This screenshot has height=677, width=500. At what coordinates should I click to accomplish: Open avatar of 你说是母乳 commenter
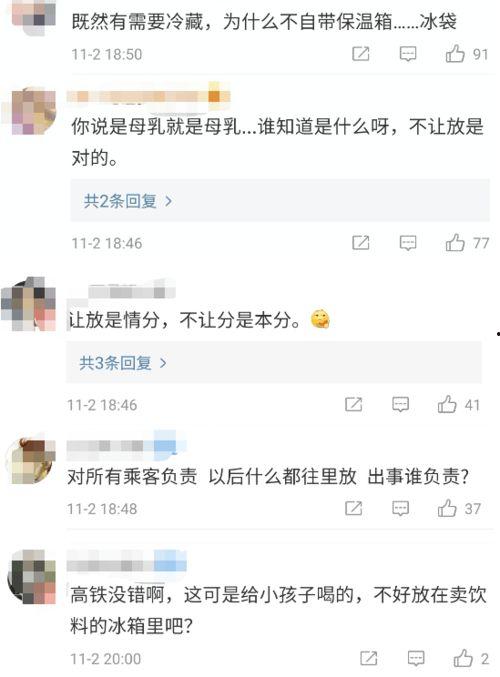click(x=30, y=111)
